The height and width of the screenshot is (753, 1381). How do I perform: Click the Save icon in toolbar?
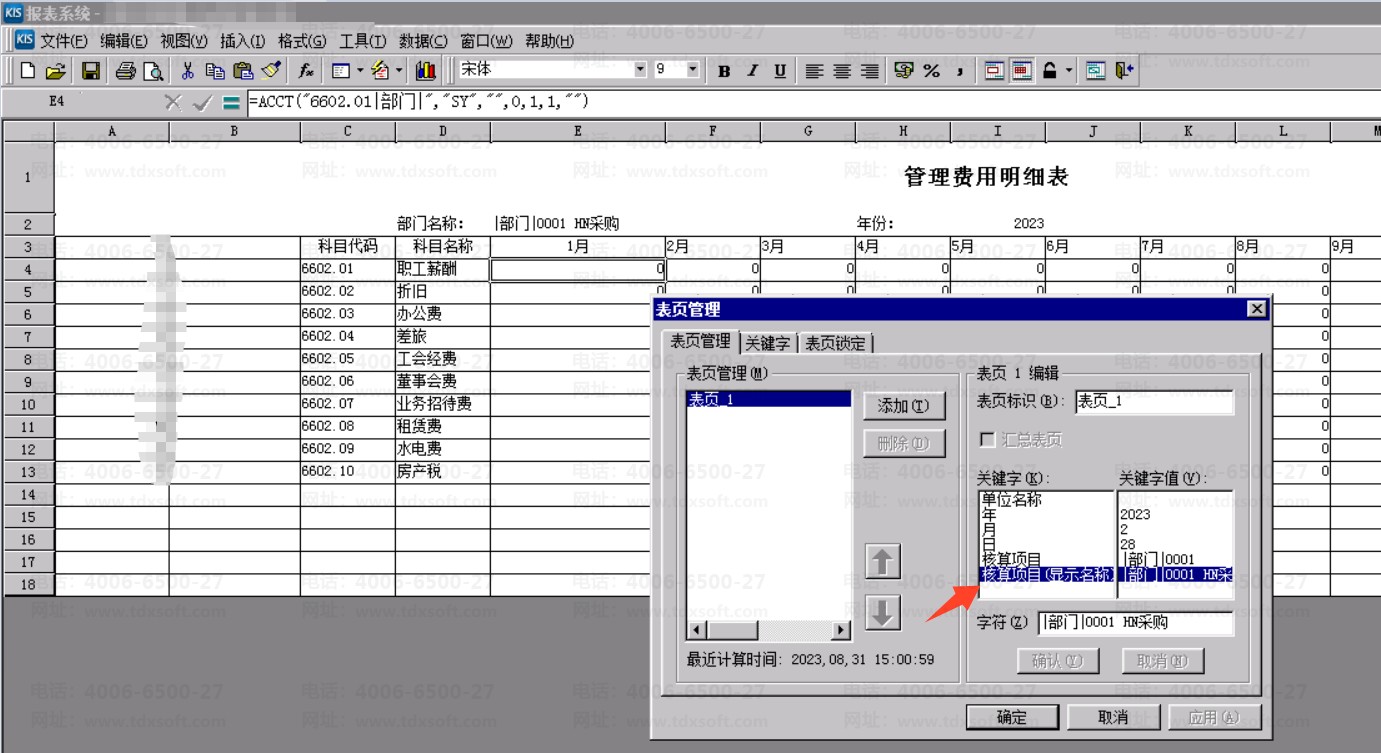(x=90, y=71)
